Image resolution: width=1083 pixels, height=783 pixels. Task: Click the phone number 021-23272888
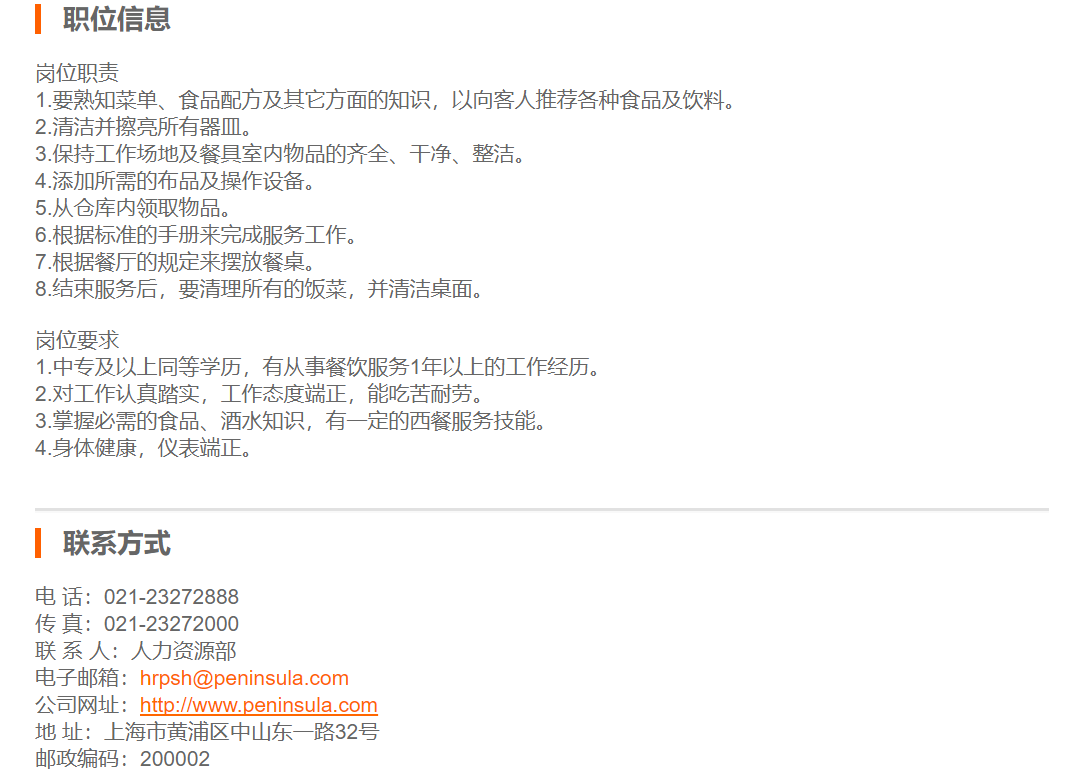(171, 597)
